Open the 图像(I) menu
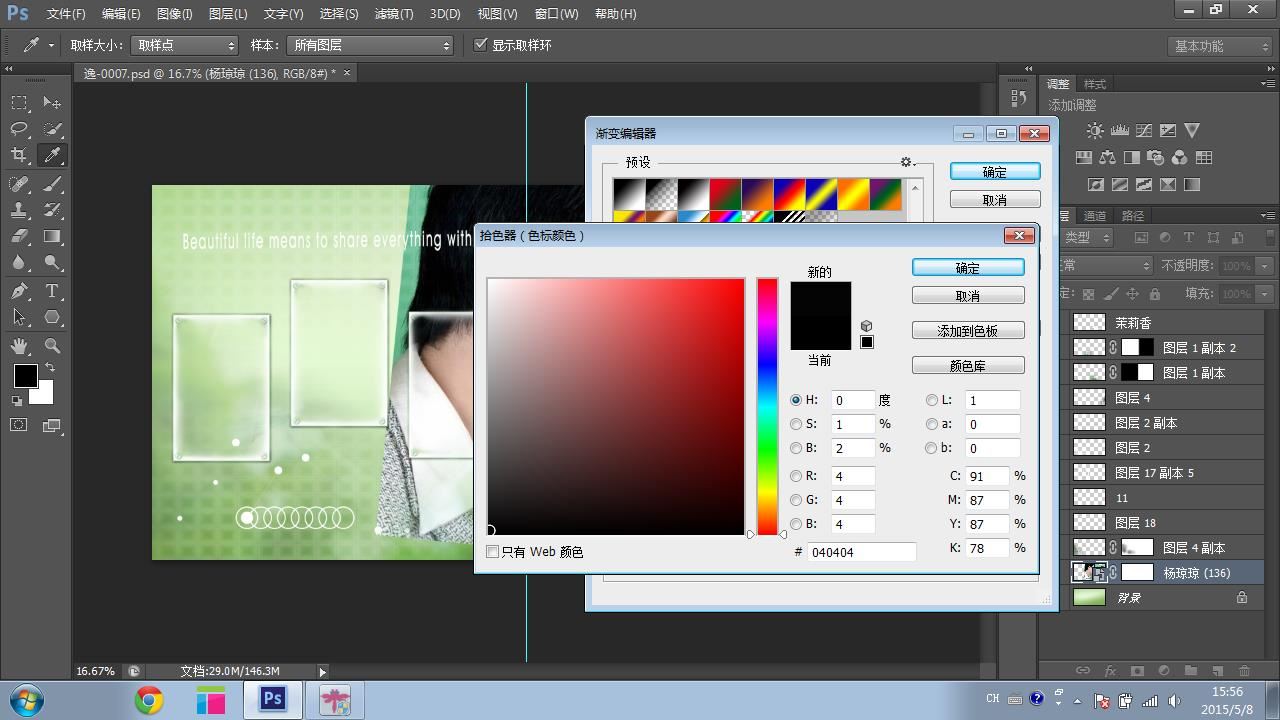1280x720 pixels. tap(174, 14)
